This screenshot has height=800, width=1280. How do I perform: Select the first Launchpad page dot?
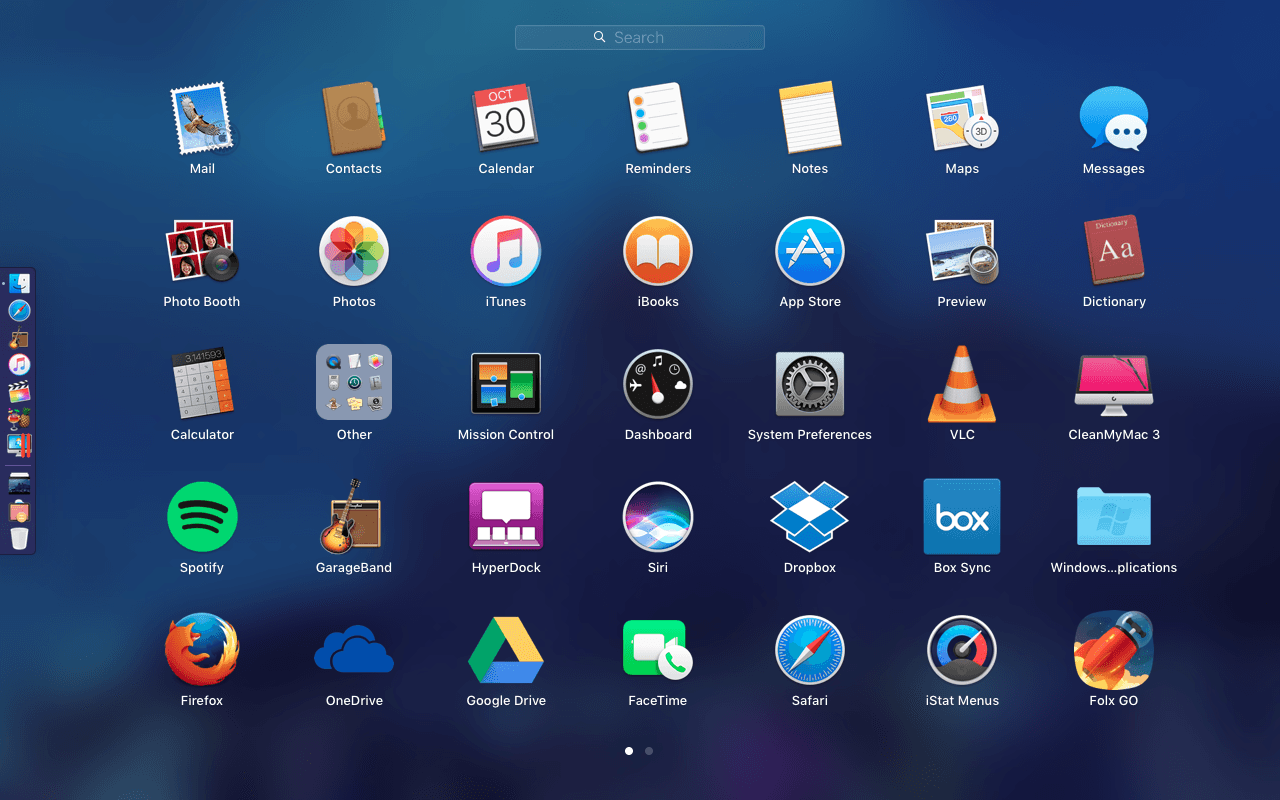tap(629, 750)
